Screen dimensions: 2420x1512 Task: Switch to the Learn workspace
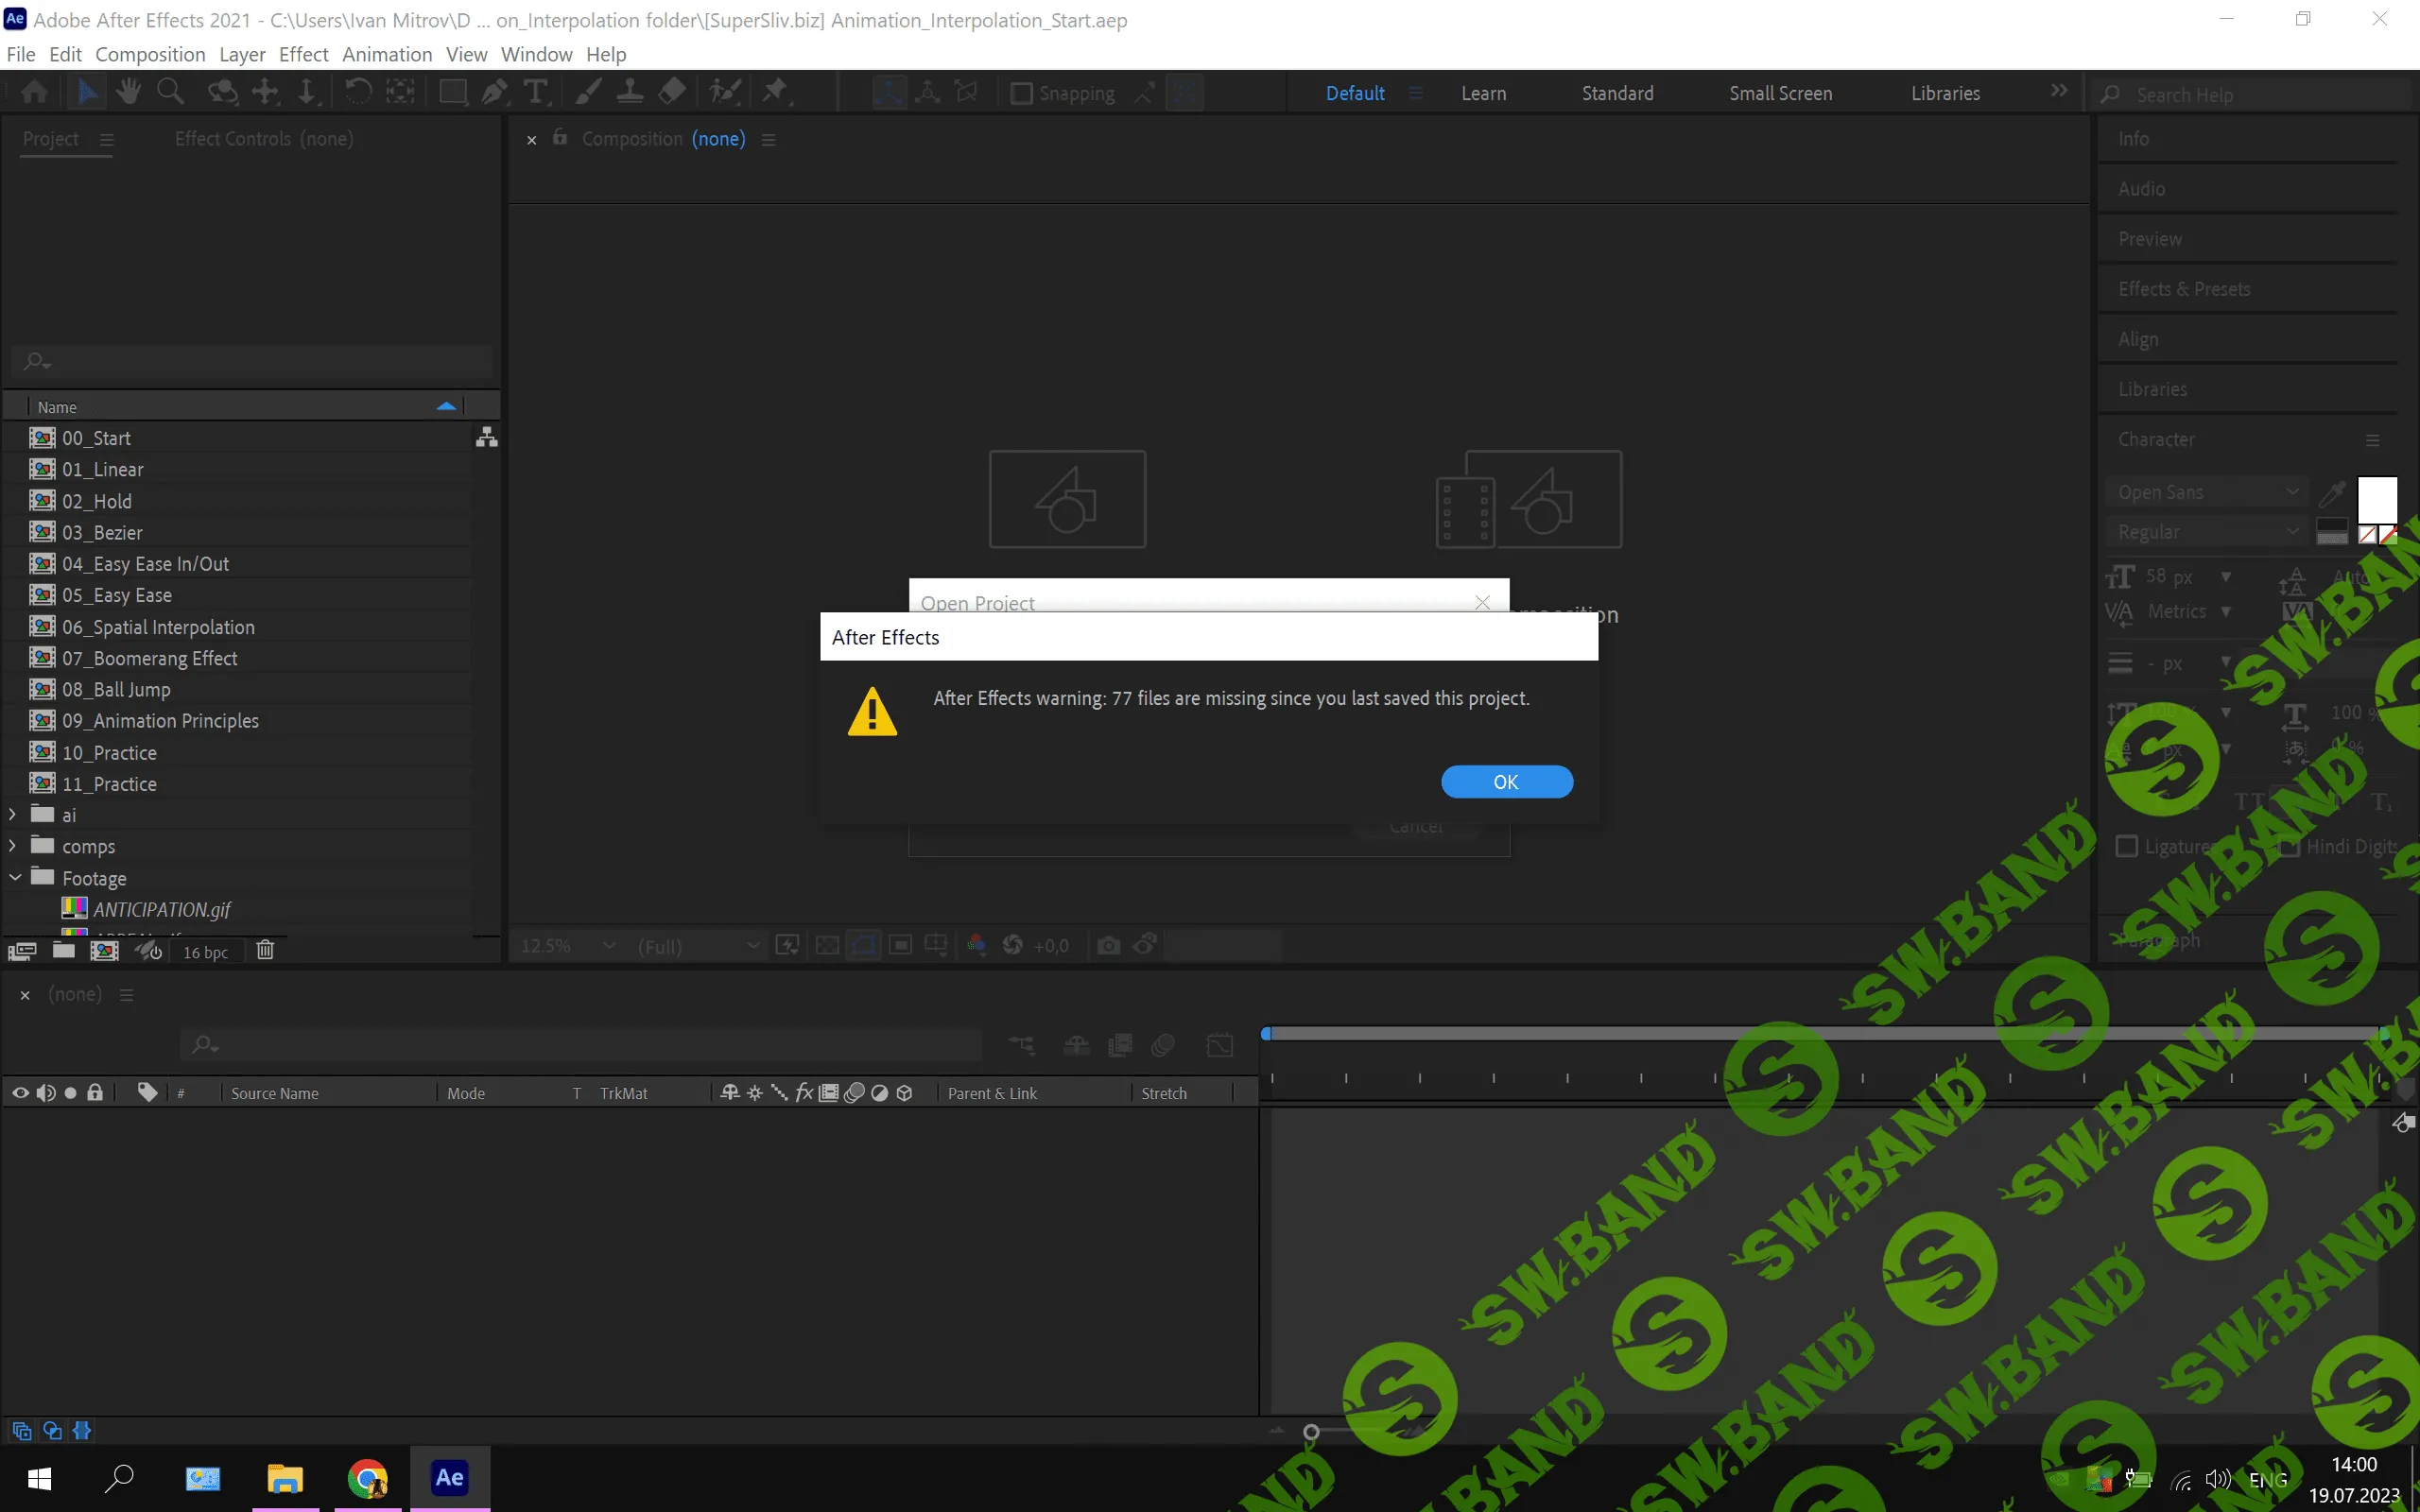pyautogui.click(x=1483, y=93)
